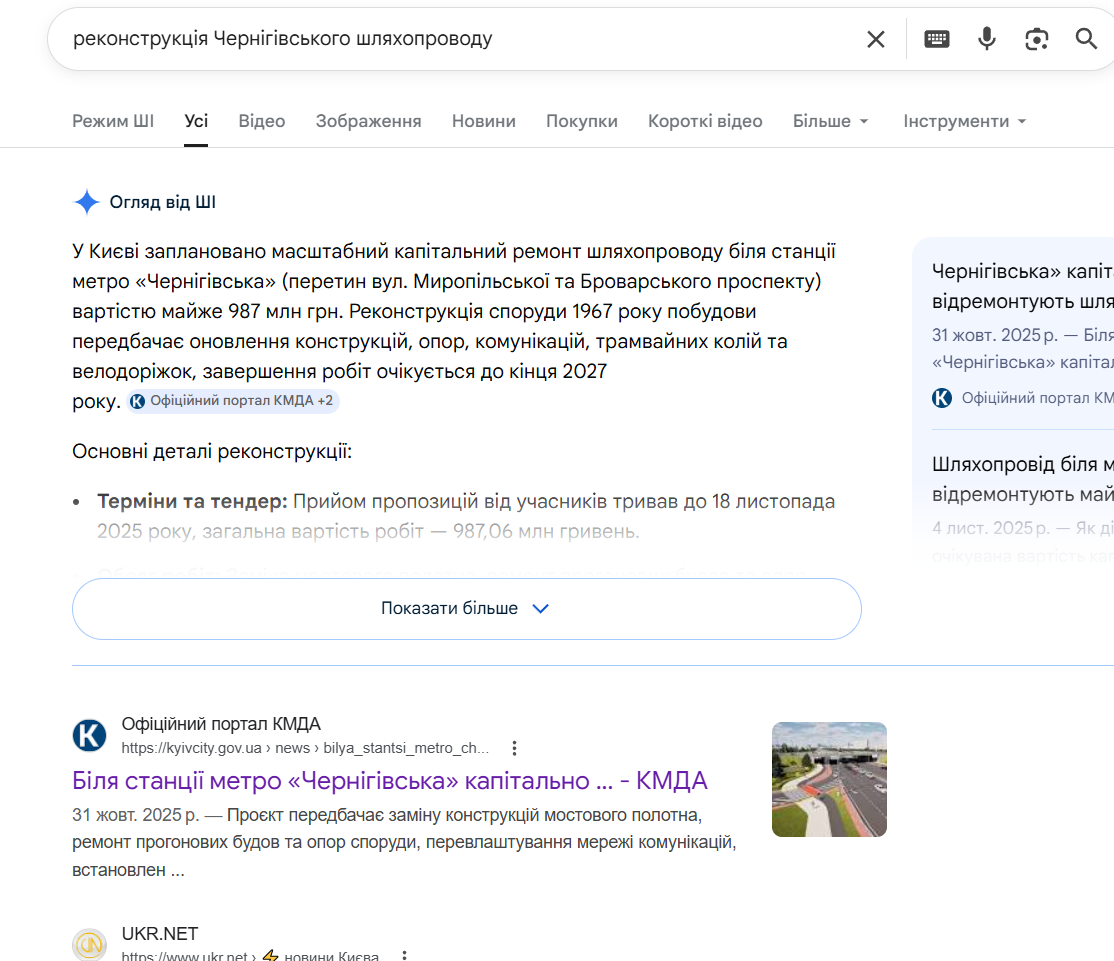Click into the search query input field
1114x961 pixels.
click(x=450, y=39)
